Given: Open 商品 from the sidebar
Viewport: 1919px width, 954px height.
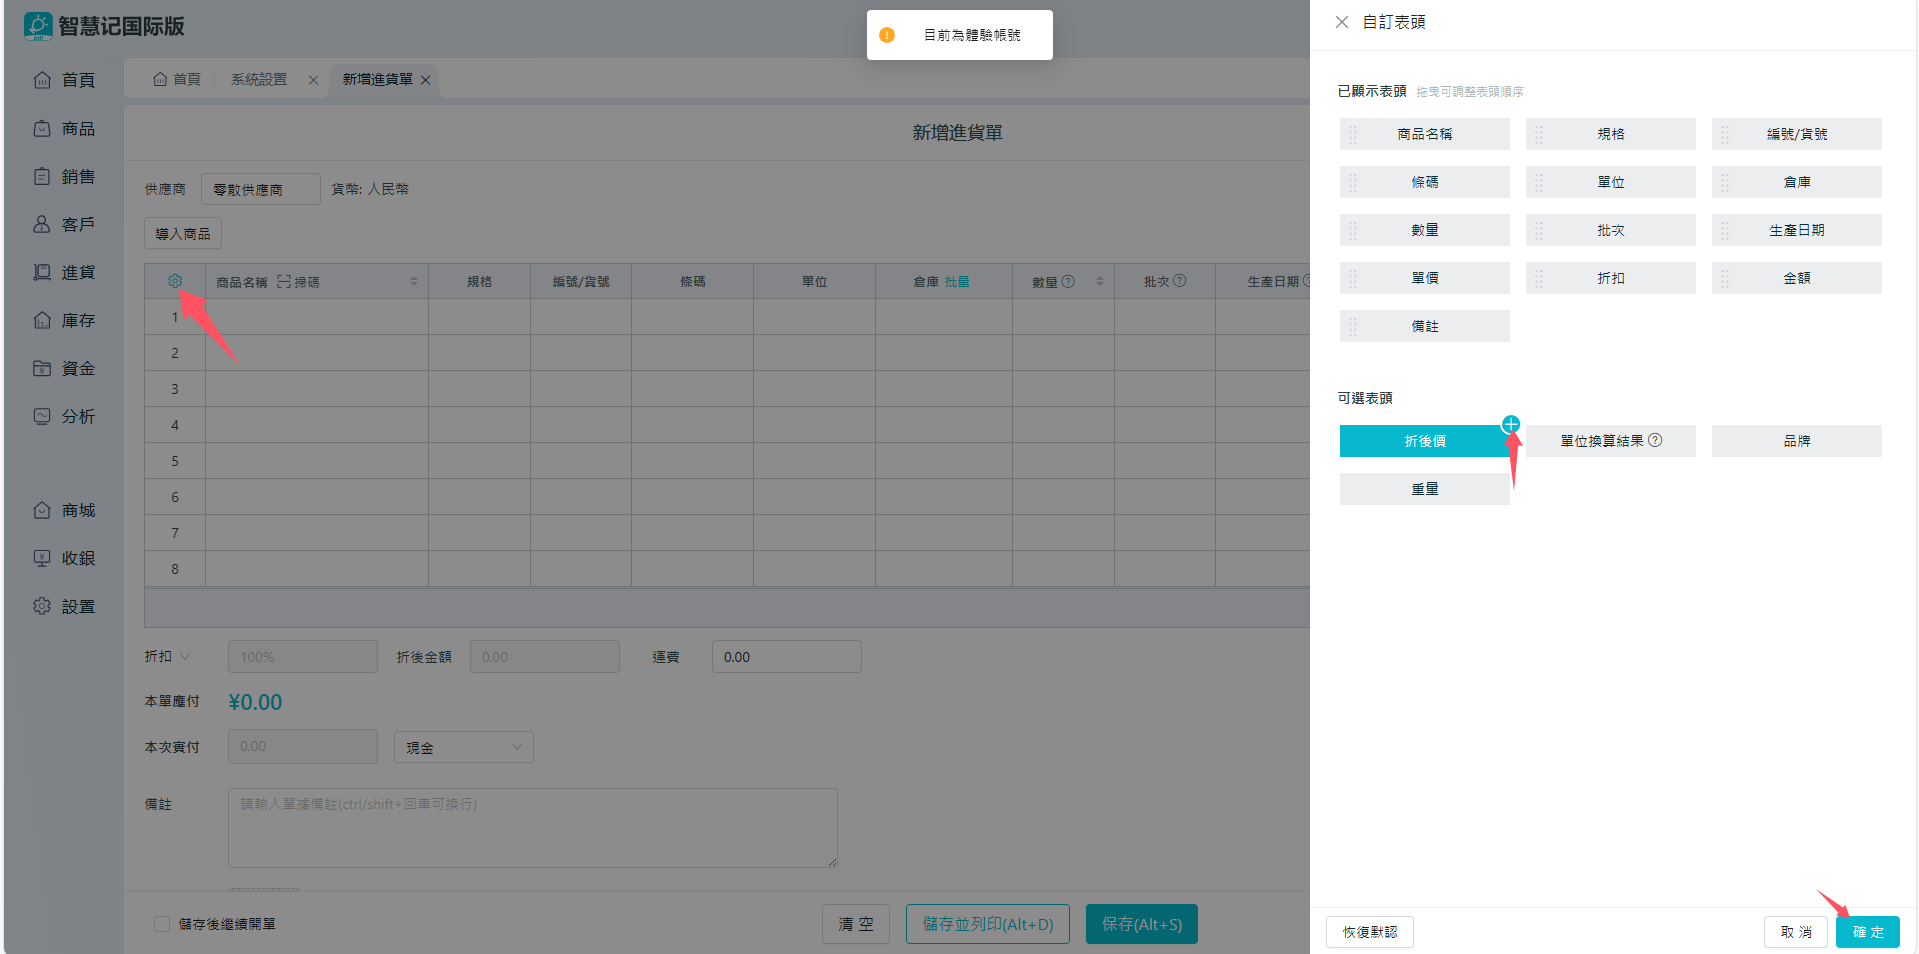Looking at the screenshot, I should click(x=65, y=129).
